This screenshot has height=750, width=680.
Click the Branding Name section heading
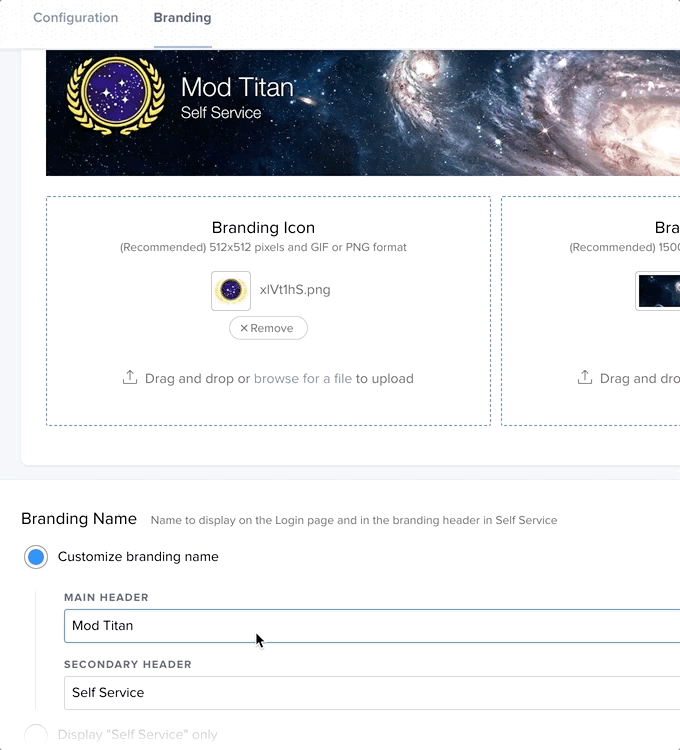[x=79, y=518]
